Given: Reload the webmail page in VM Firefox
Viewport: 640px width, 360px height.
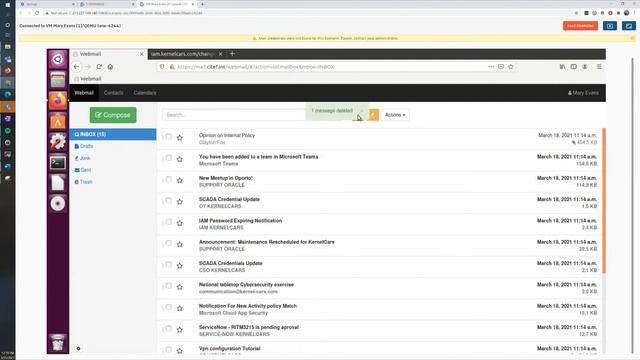Looking at the screenshot, I should point(99,67).
